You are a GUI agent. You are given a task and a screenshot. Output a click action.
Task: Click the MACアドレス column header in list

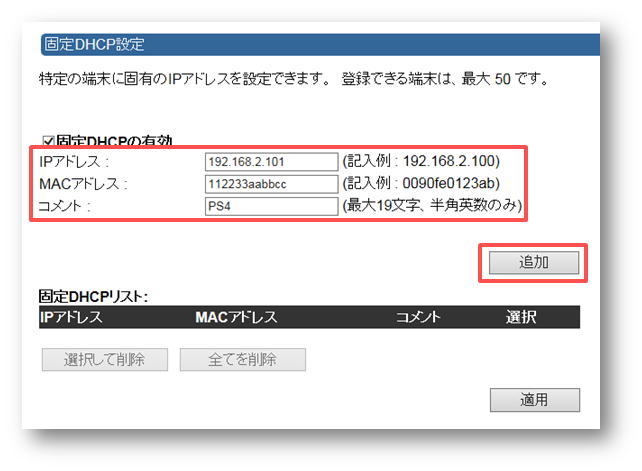(x=236, y=317)
